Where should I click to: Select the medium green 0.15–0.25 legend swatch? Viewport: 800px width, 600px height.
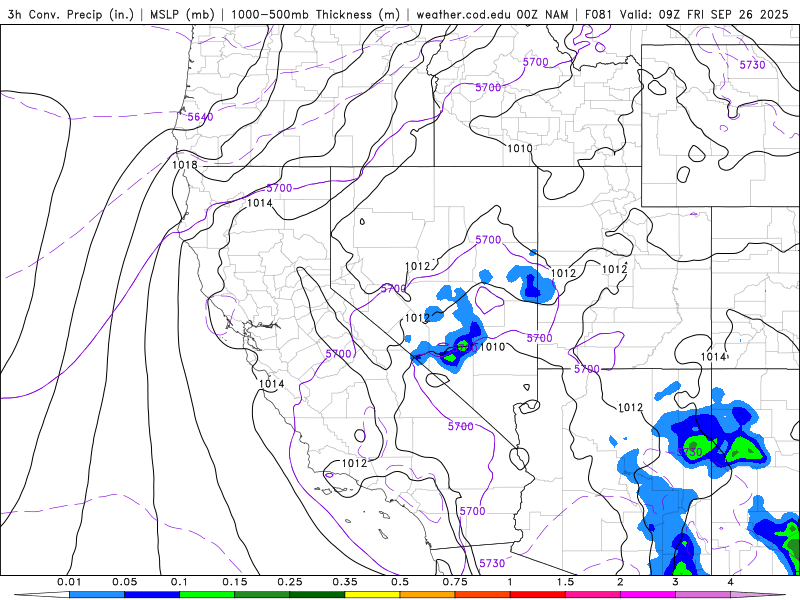[262, 595]
